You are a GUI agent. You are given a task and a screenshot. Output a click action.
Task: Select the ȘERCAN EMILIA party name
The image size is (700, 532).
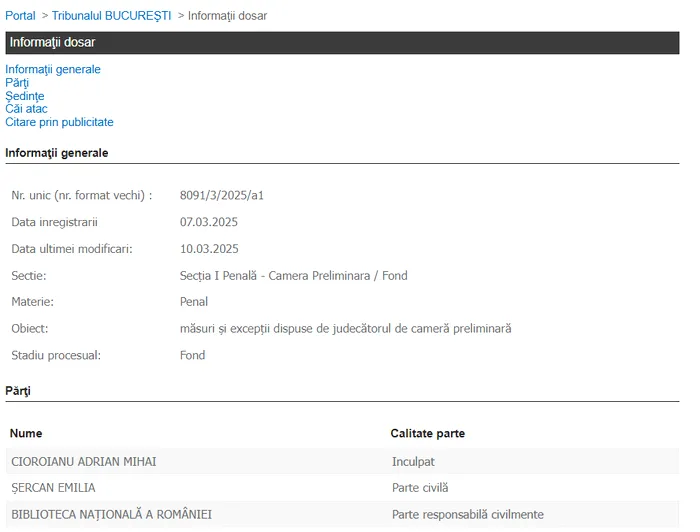point(53,488)
